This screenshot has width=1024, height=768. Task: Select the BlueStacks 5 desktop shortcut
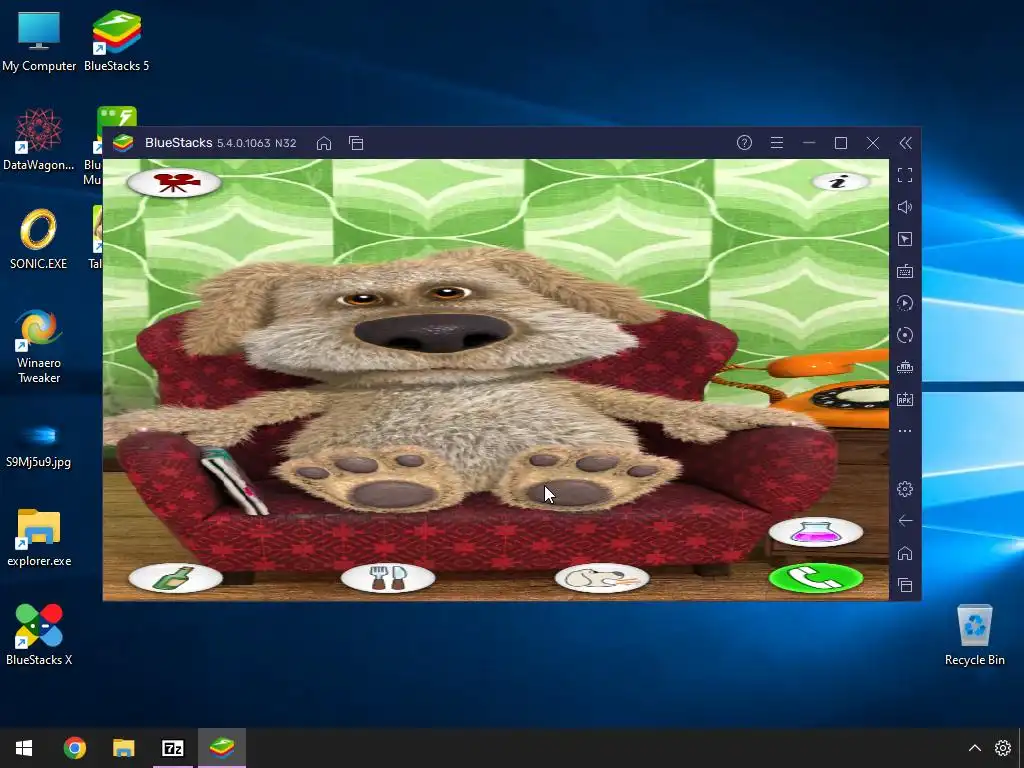pos(116,41)
